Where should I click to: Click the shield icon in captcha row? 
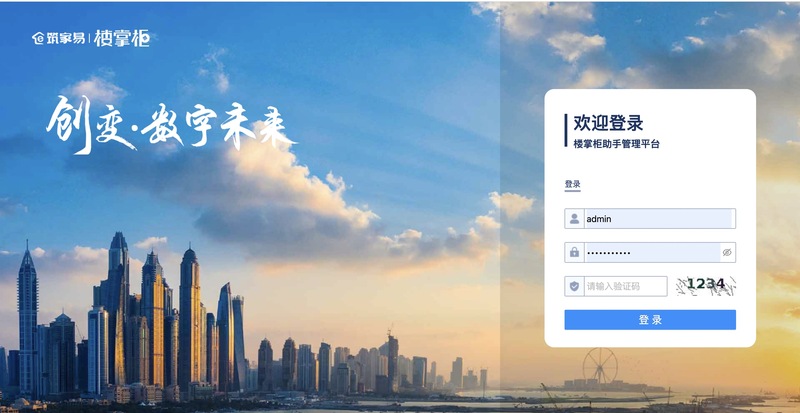574,286
